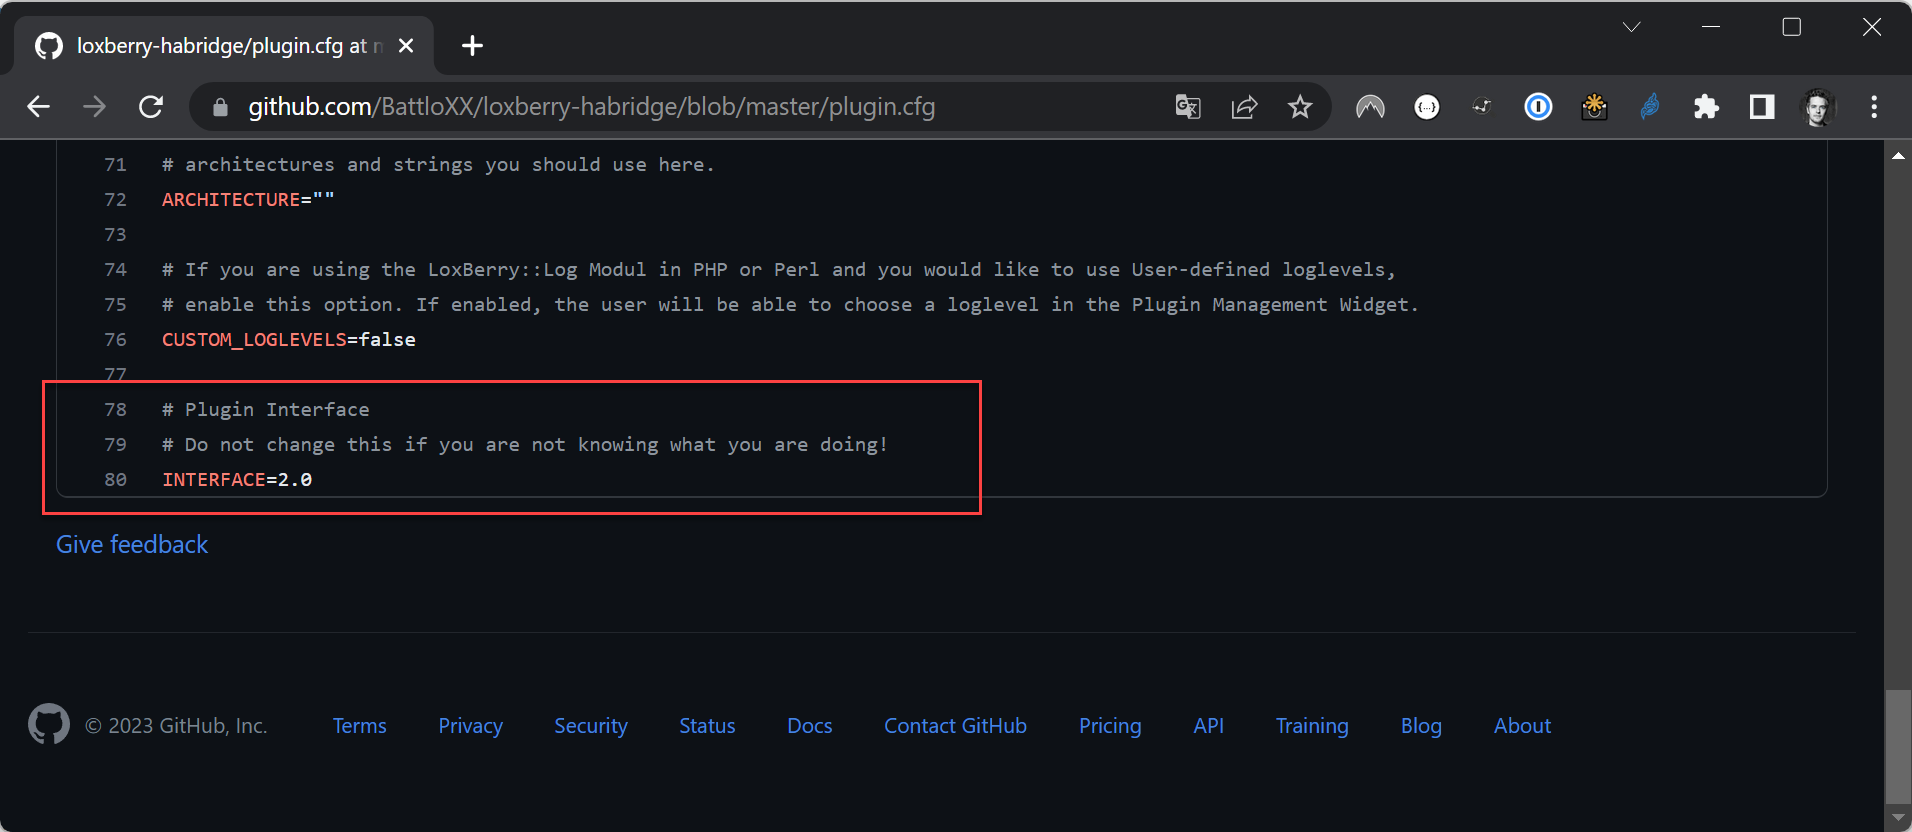Open the translate page icon
The image size is (1912, 832).
[1187, 107]
